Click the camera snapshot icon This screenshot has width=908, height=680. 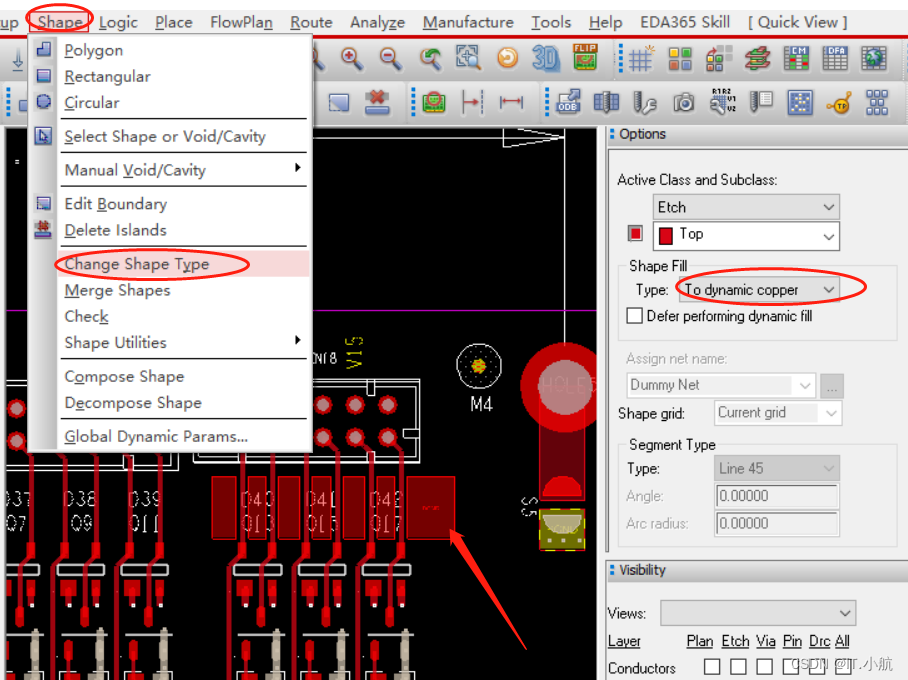(684, 102)
